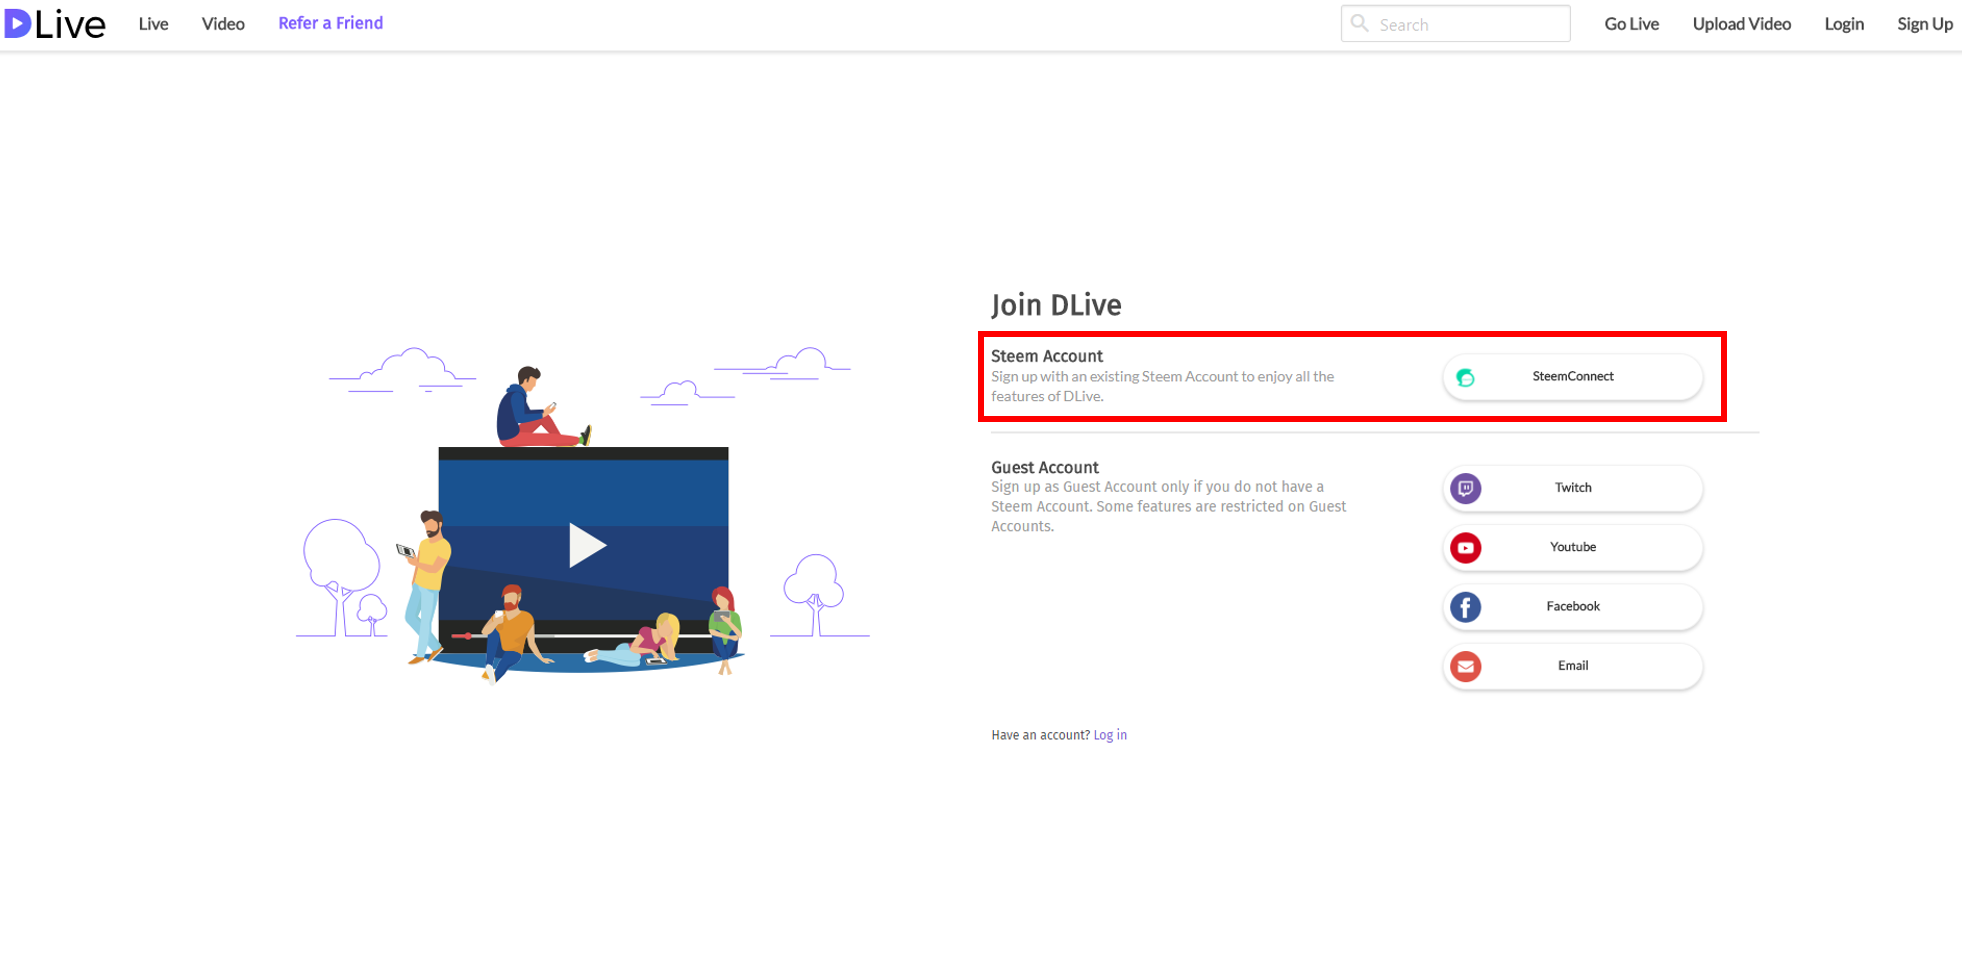Click Login in the top bar
1962x973 pixels.
click(1843, 24)
